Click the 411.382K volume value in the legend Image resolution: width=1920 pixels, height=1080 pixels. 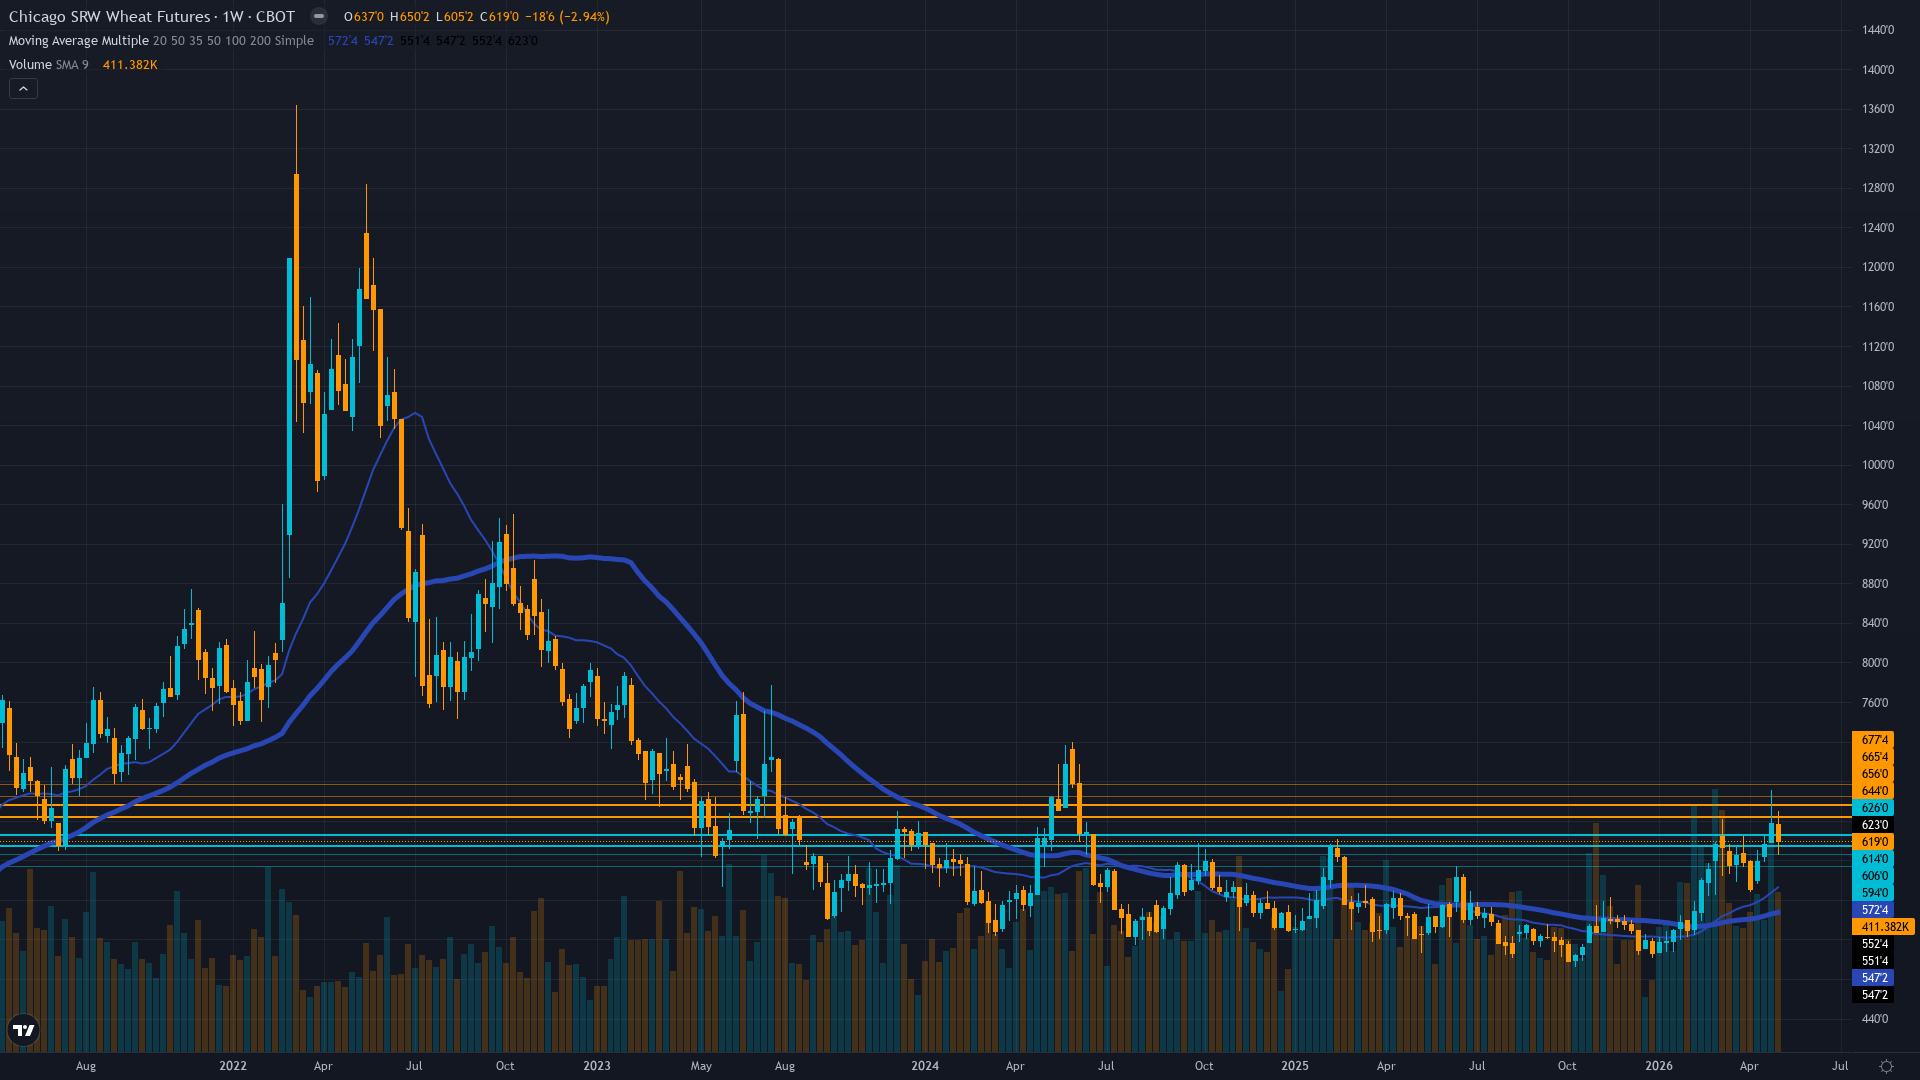[130, 65]
